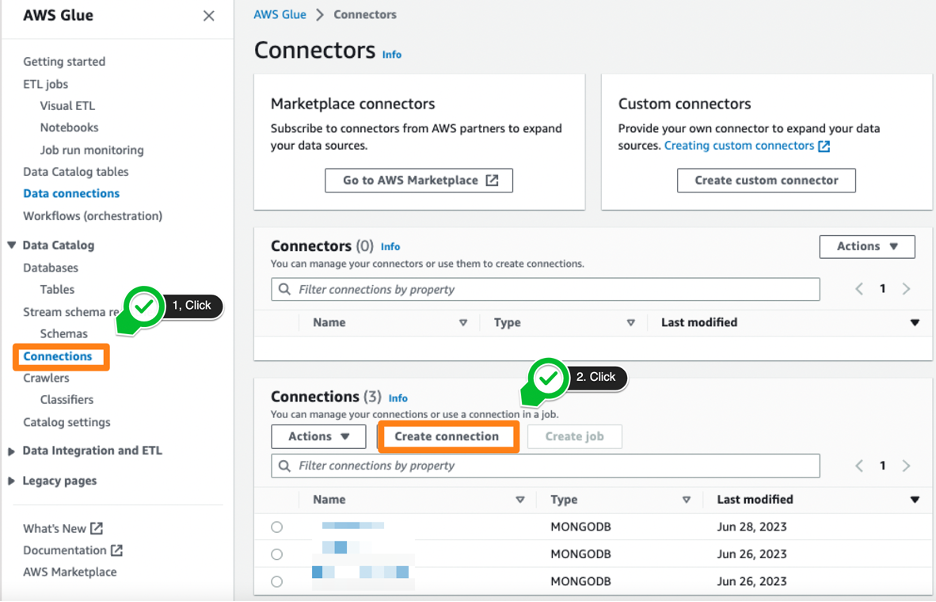This screenshot has width=936, height=602.
Task: Go to next page in Connectors table
Action: point(906,289)
